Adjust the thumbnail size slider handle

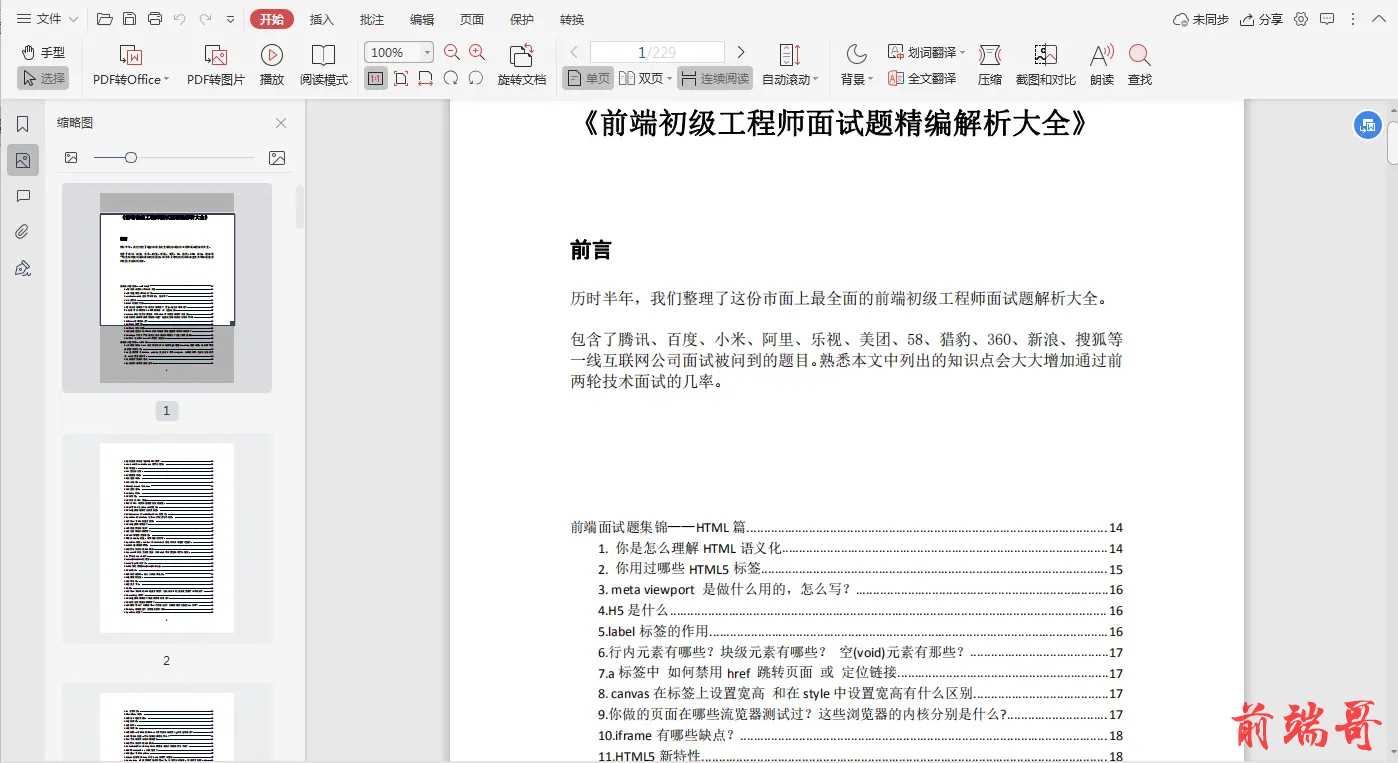click(131, 157)
